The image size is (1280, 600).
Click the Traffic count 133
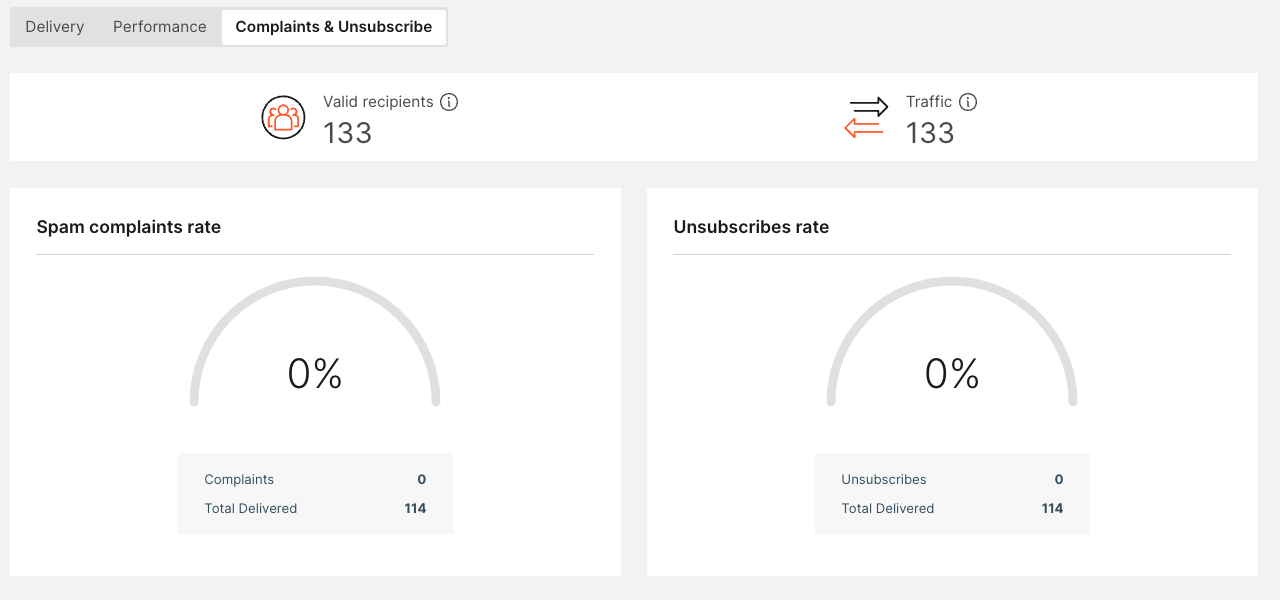pyautogui.click(x=930, y=133)
